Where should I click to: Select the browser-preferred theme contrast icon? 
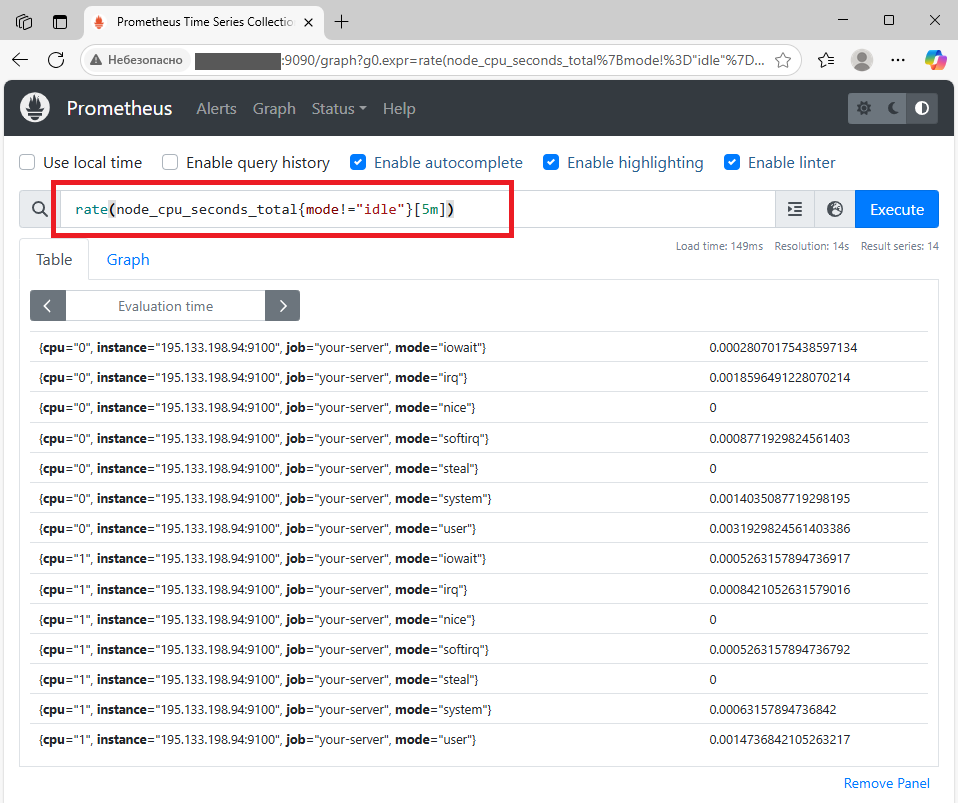point(922,108)
